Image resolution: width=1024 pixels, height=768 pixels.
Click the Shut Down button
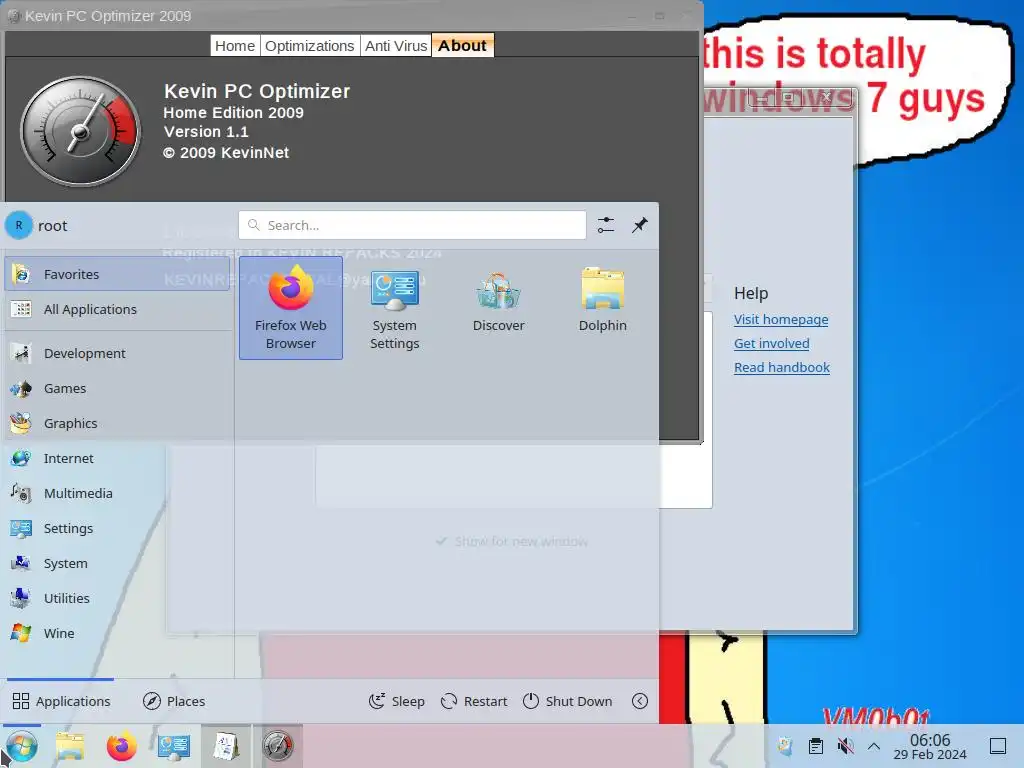click(x=568, y=701)
